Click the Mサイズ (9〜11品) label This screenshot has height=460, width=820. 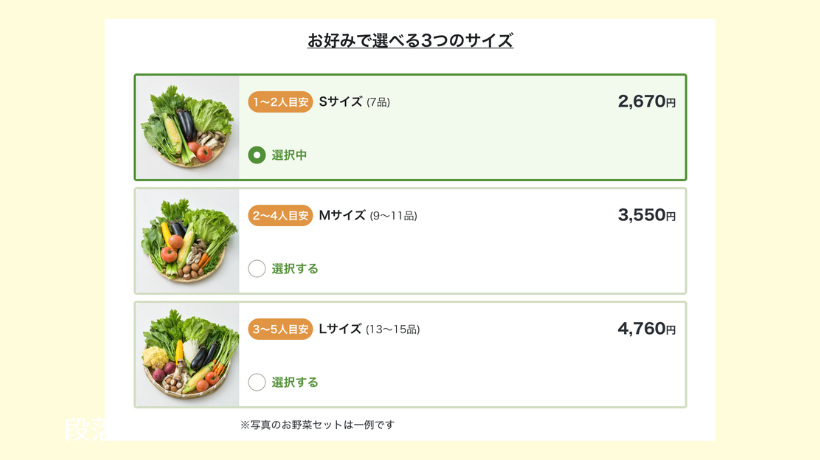tap(367, 215)
